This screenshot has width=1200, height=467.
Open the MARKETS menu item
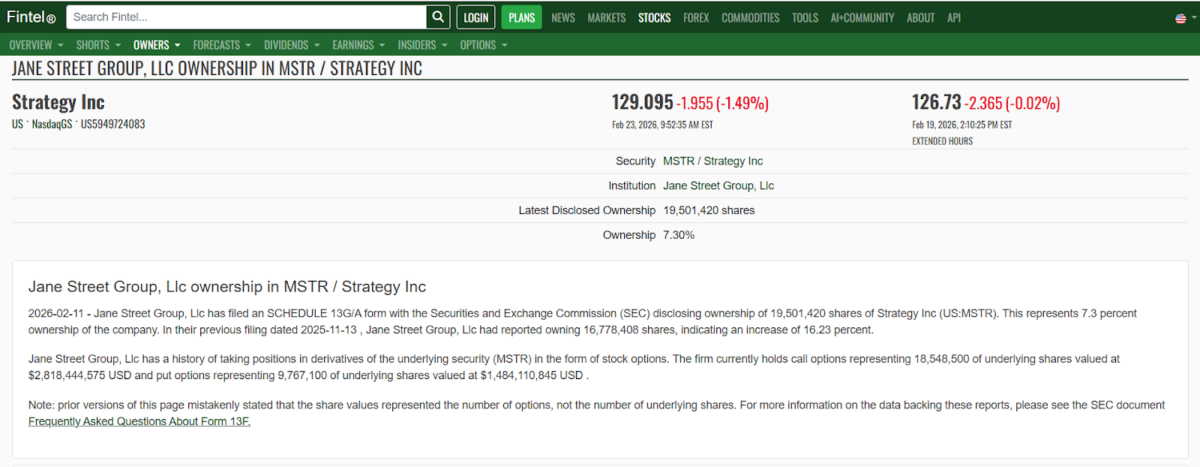pos(607,18)
